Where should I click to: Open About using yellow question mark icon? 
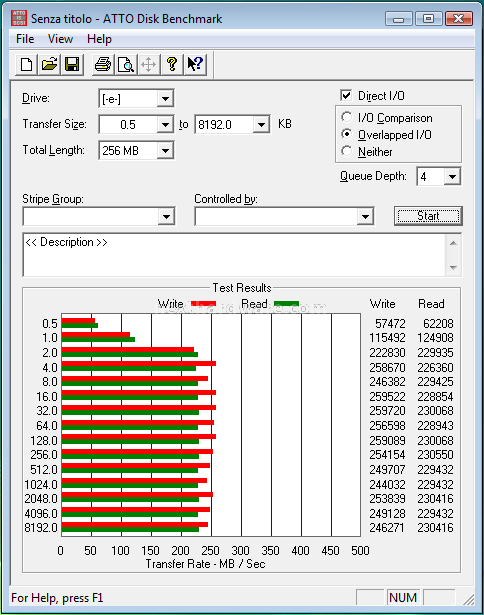click(171, 64)
